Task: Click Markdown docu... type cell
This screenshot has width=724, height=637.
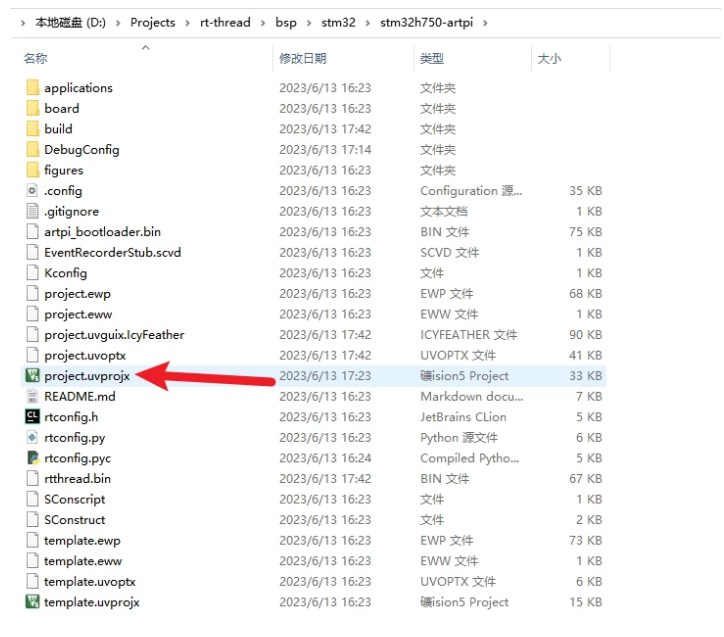Action: [471, 397]
